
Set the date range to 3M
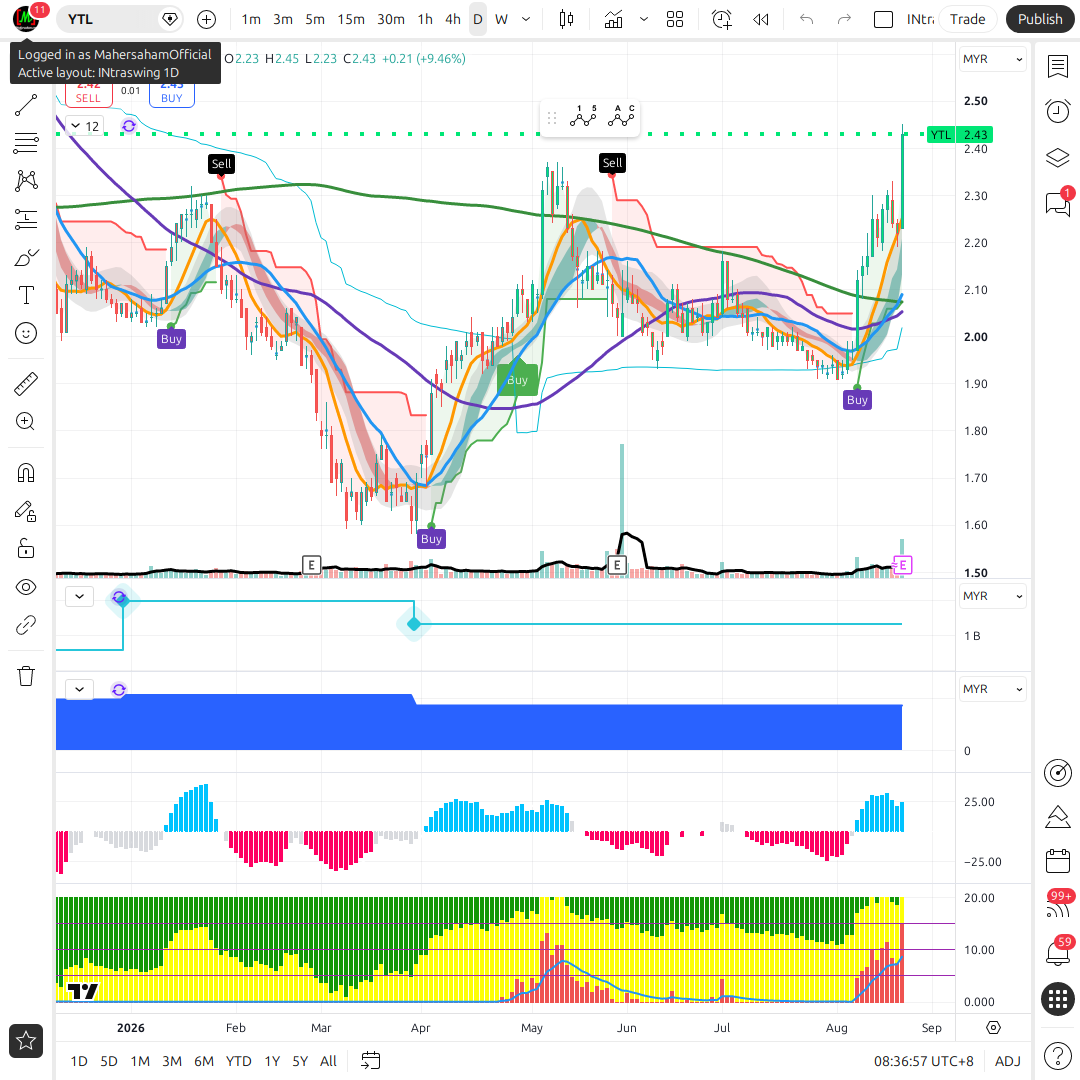172,1061
